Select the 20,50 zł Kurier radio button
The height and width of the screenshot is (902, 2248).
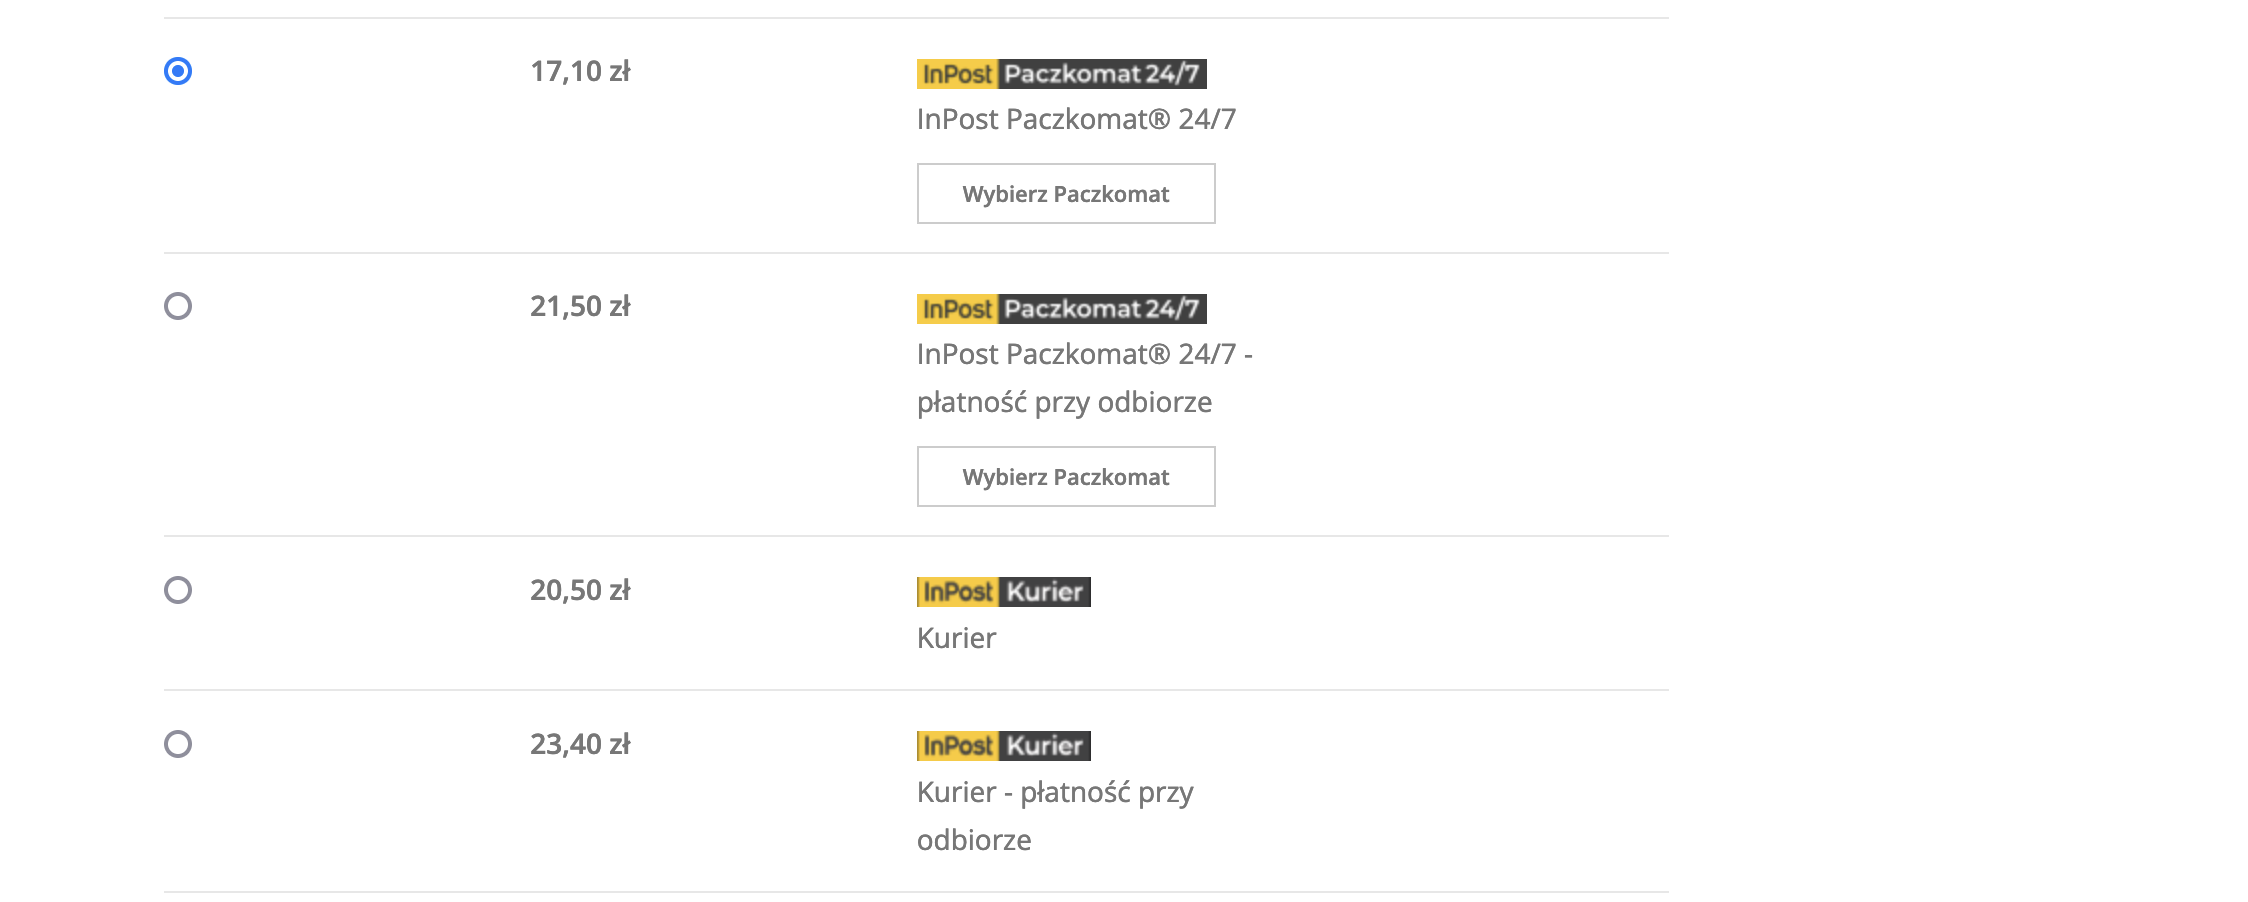coord(178,590)
